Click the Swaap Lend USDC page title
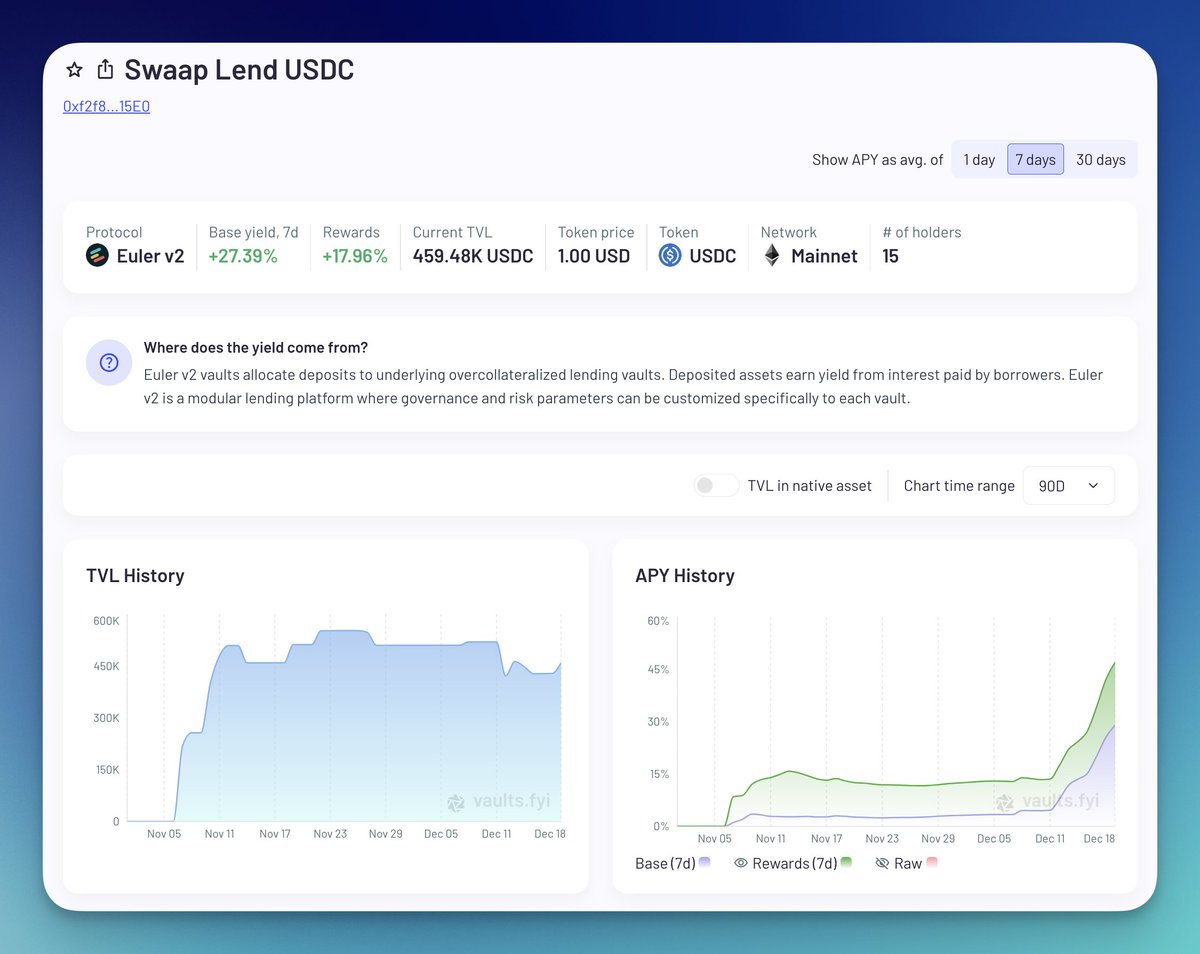 239,70
